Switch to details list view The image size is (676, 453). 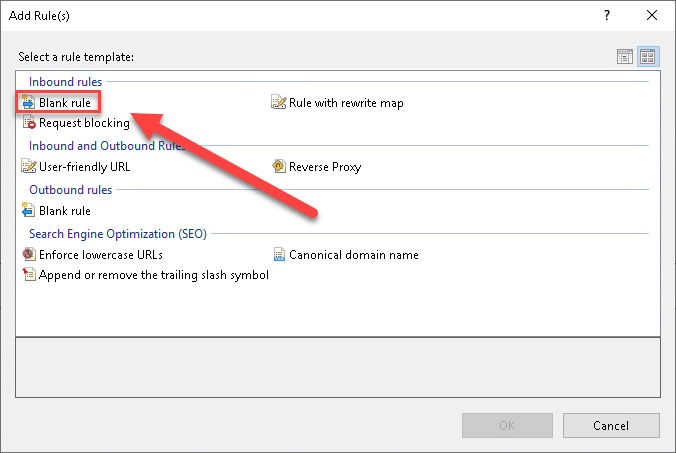(x=626, y=57)
